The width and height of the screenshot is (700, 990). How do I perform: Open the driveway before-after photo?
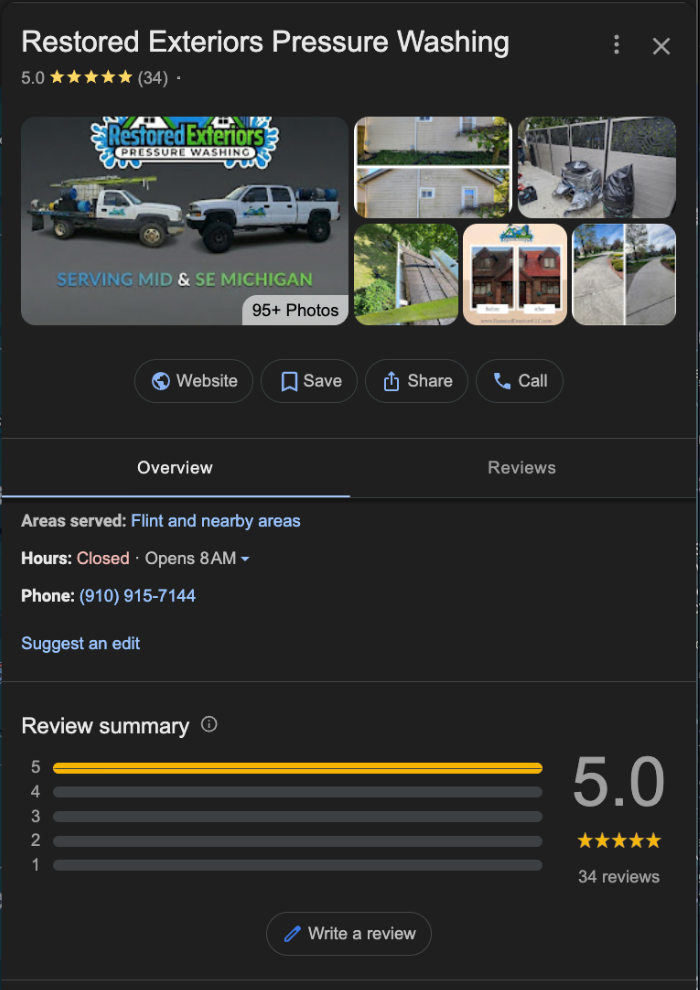coord(624,275)
